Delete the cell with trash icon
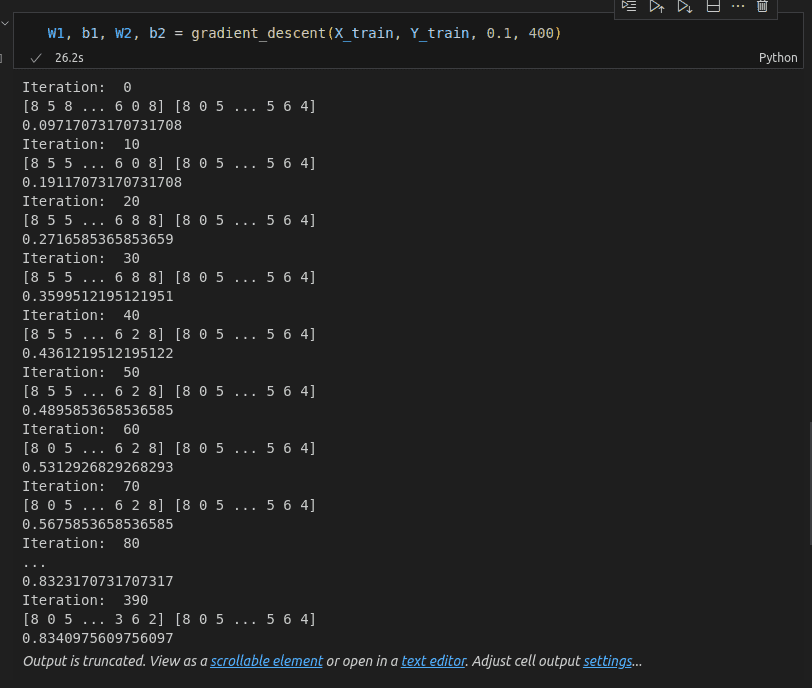 [x=762, y=6]
